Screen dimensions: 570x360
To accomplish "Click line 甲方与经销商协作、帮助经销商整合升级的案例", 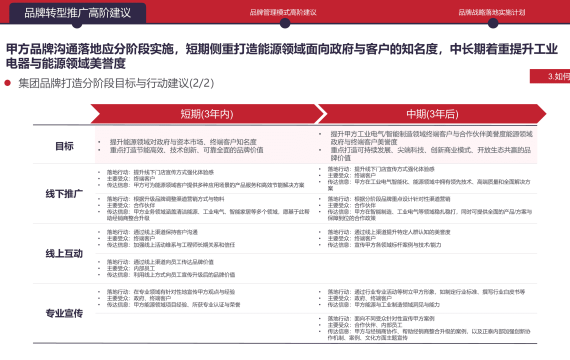I will point(429,335).
